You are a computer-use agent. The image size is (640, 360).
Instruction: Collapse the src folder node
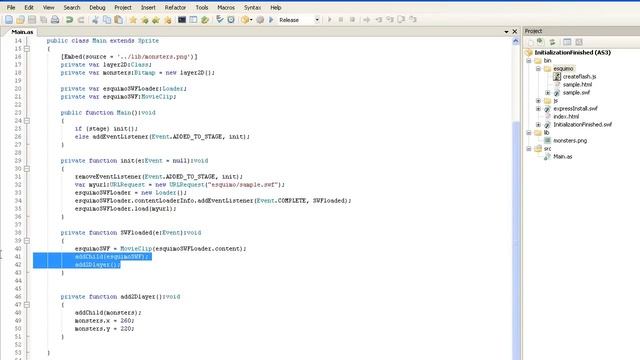pos(529,149)
